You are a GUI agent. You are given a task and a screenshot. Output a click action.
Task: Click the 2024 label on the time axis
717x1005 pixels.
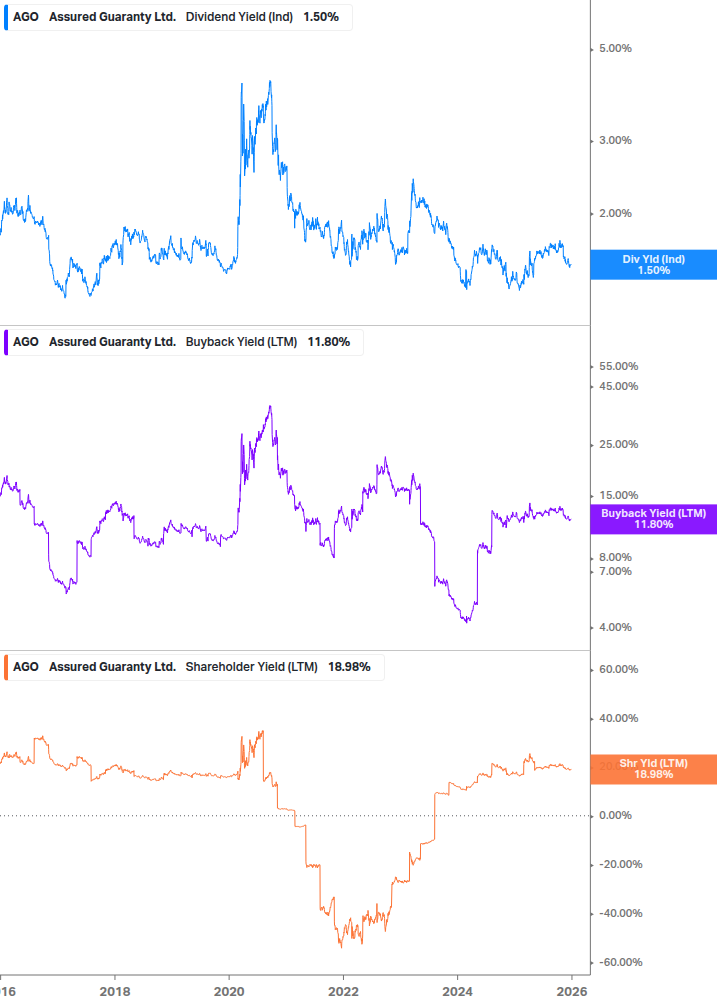(457, 992)
